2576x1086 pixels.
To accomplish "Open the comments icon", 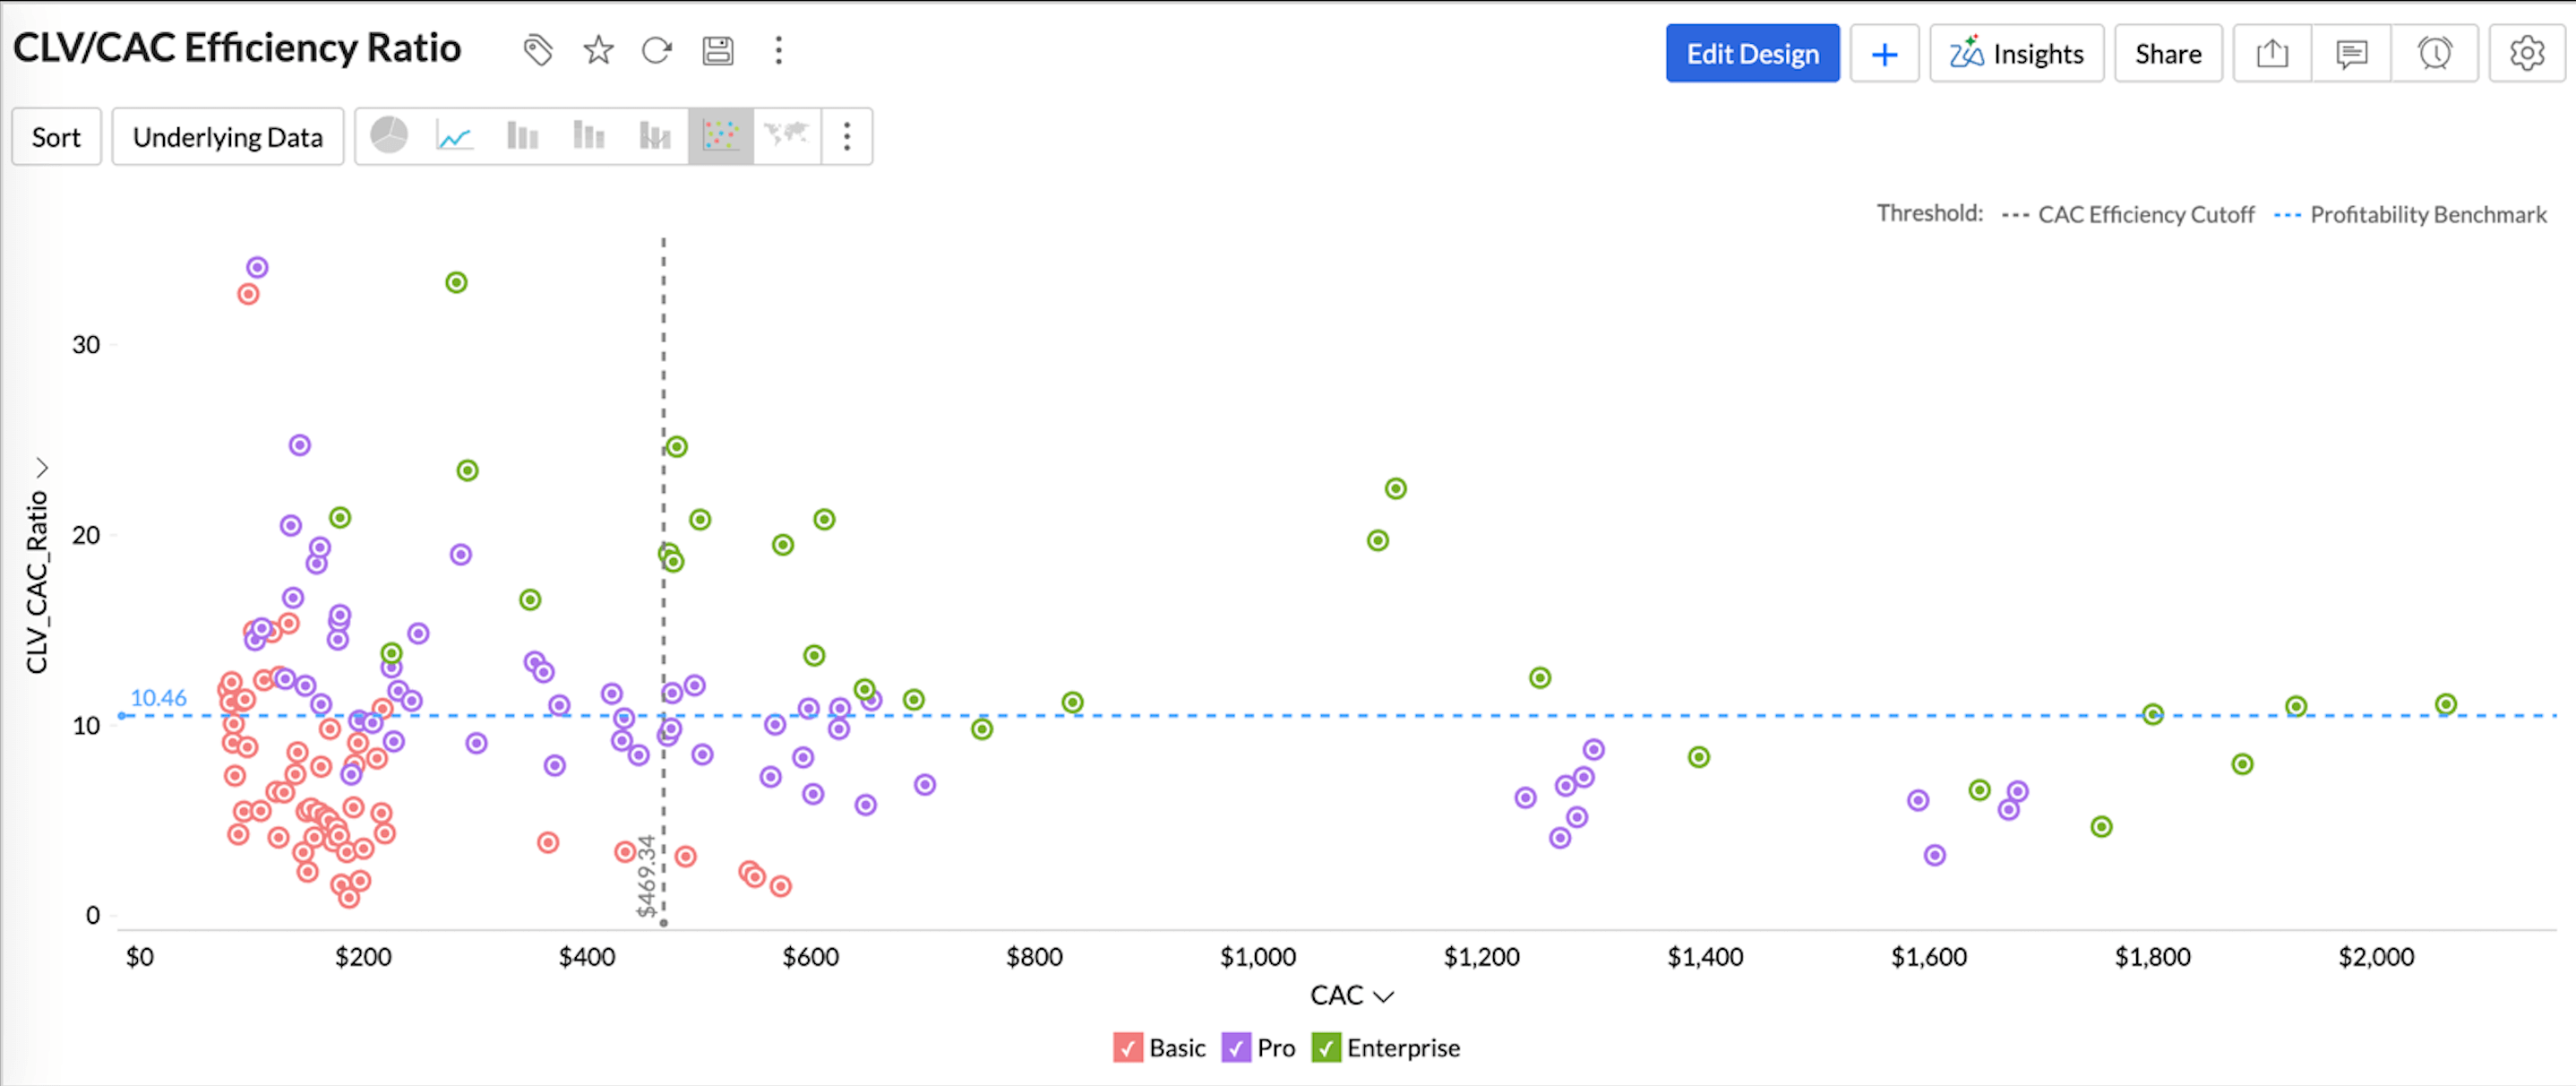I will (x=2351, y=53).
